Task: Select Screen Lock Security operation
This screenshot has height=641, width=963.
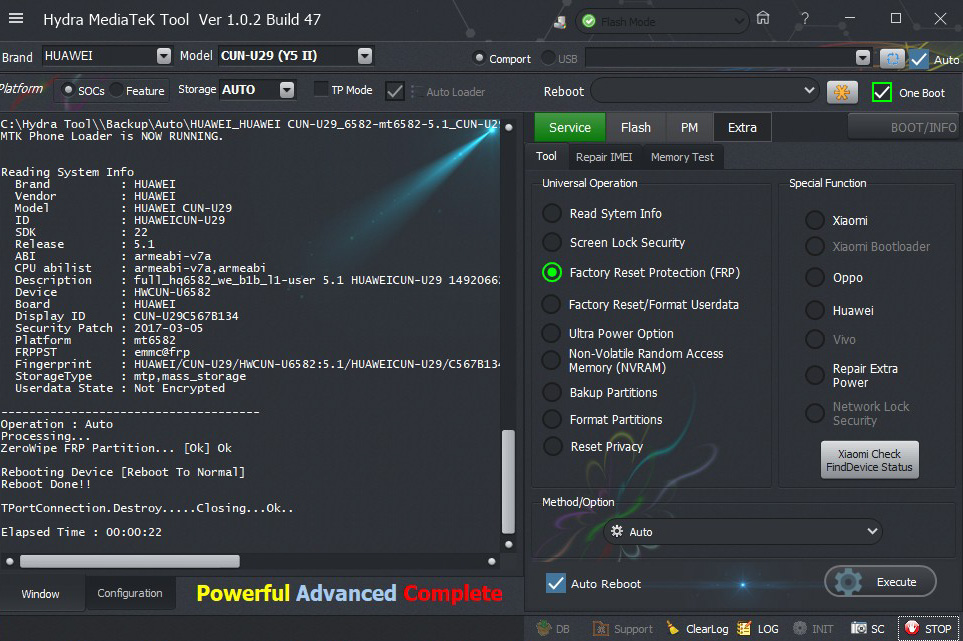Action: click(x=552, y=243)
